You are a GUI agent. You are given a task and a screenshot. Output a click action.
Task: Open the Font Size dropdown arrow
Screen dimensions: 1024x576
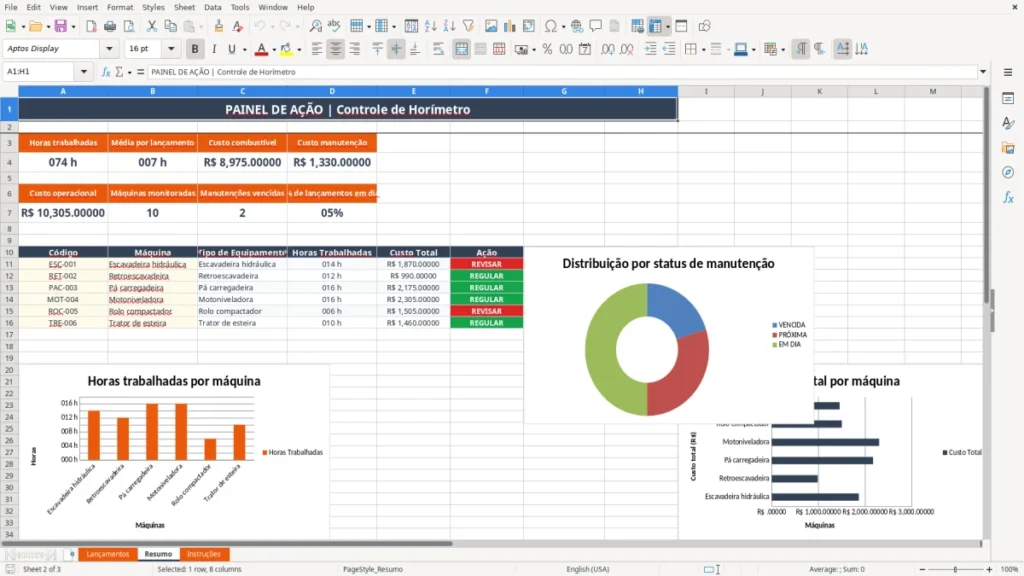(x=171, y=48)
